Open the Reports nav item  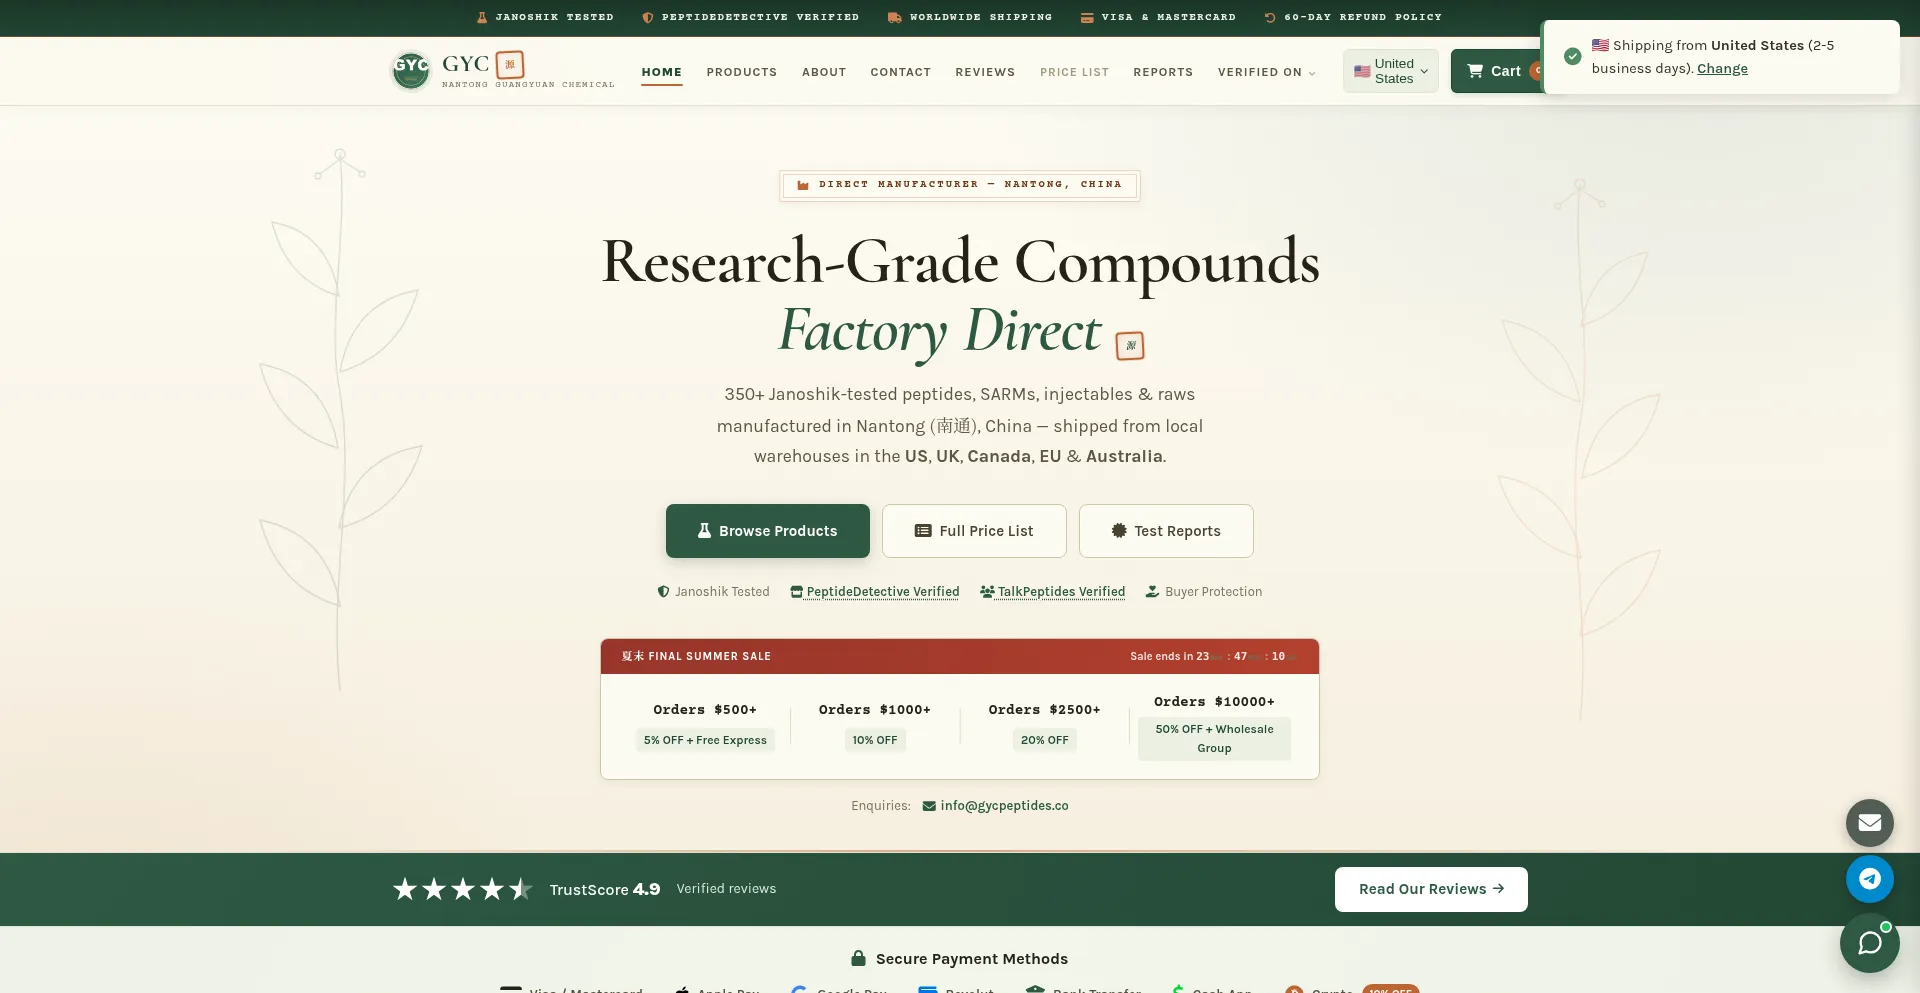[1163, 72]
